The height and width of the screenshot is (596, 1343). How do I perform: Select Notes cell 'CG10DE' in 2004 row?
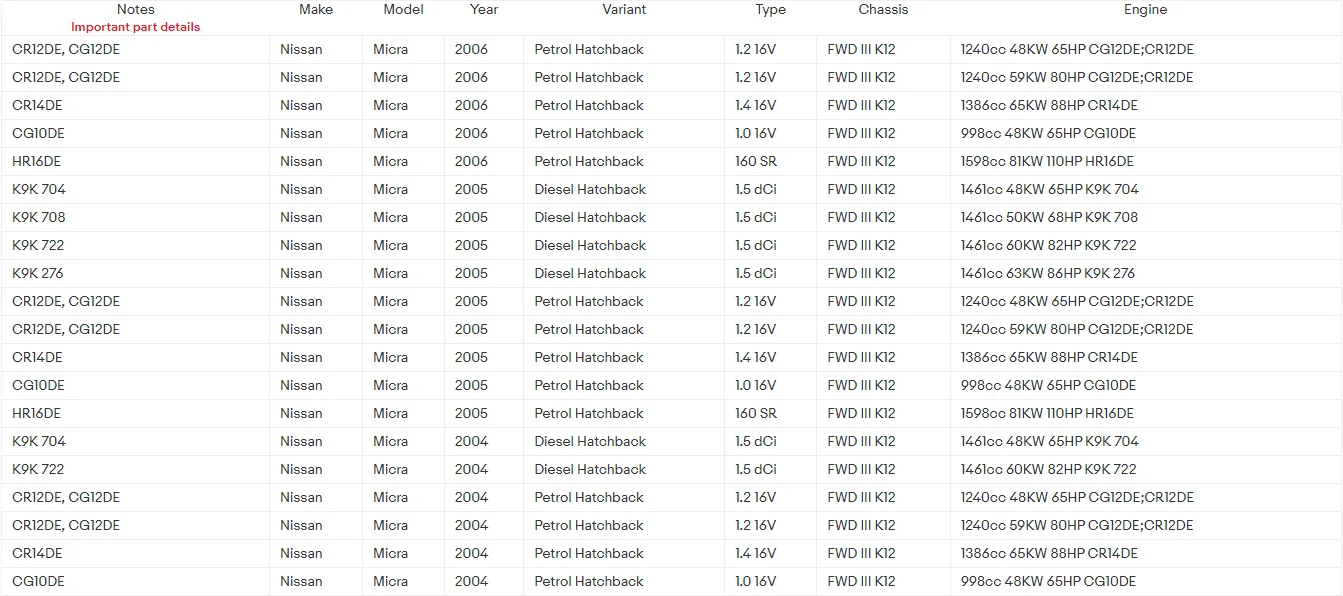tap(38, 581)
